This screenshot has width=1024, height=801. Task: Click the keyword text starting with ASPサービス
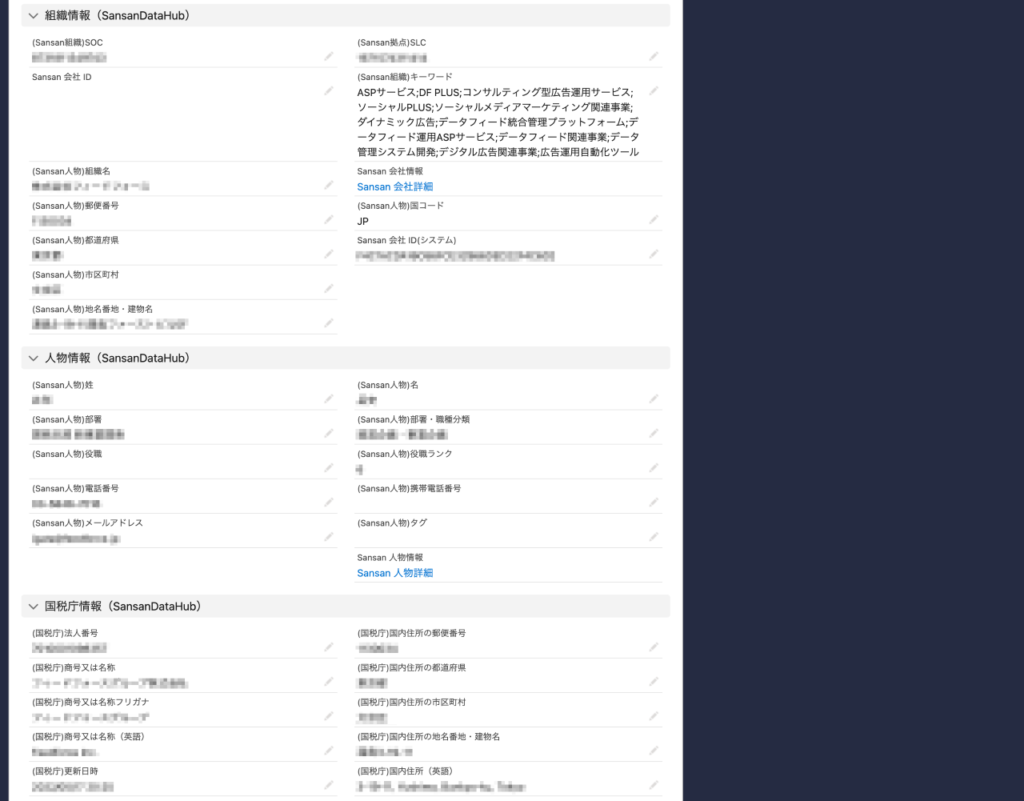[x=498, y=122]
